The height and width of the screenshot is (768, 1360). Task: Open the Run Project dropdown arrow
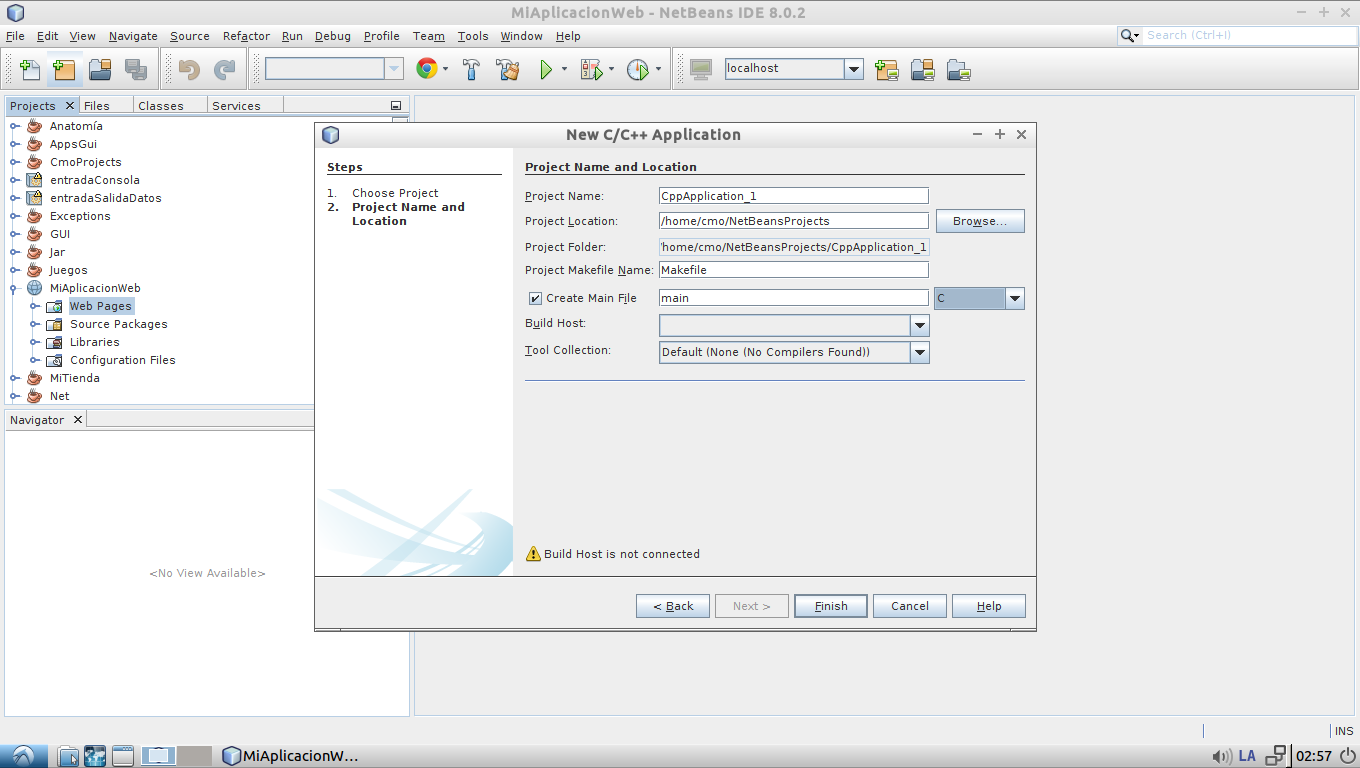pos(564,69)
